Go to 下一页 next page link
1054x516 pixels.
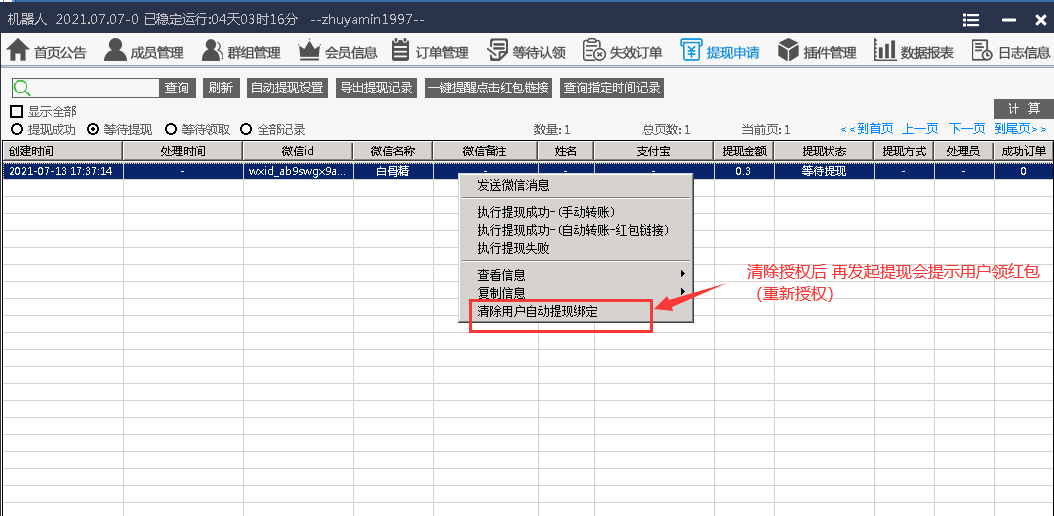[x=967, y=129]
